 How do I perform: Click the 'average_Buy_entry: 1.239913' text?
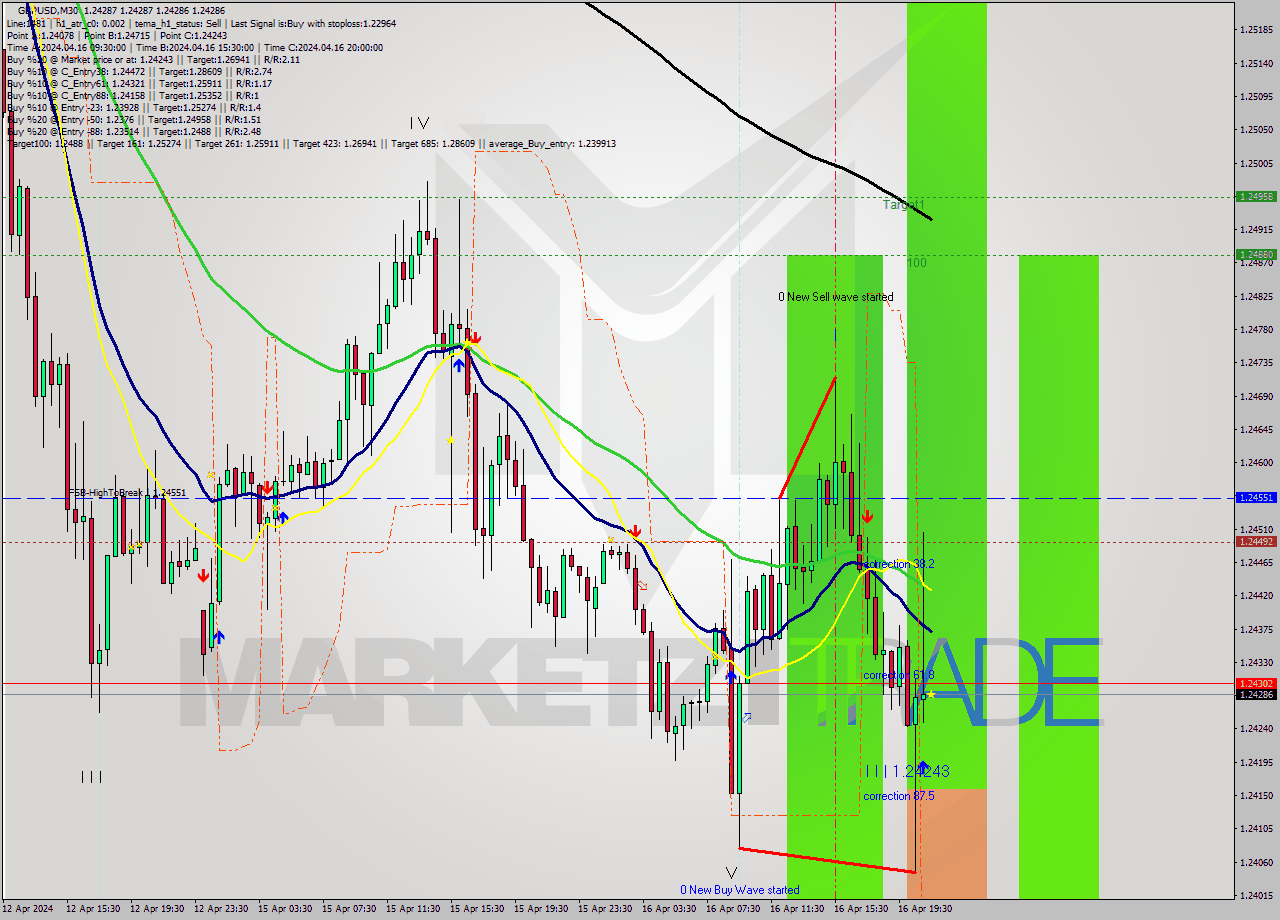(x=551, y=144)
